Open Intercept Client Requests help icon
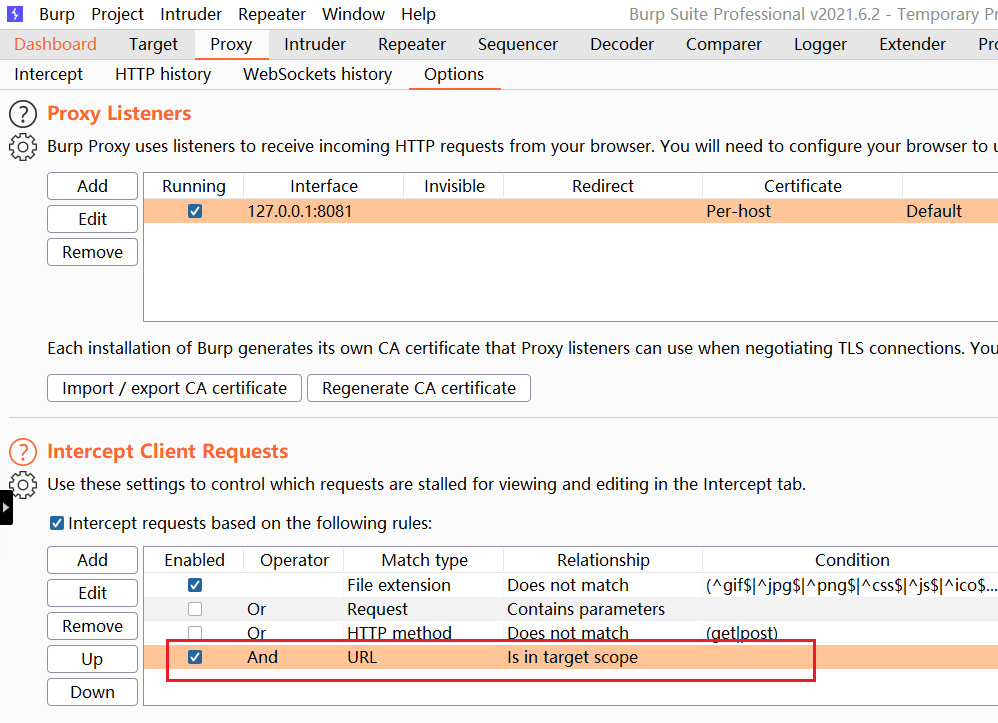Image resolution: width=998 pixels, height=723 pixels. click(23, 452)
